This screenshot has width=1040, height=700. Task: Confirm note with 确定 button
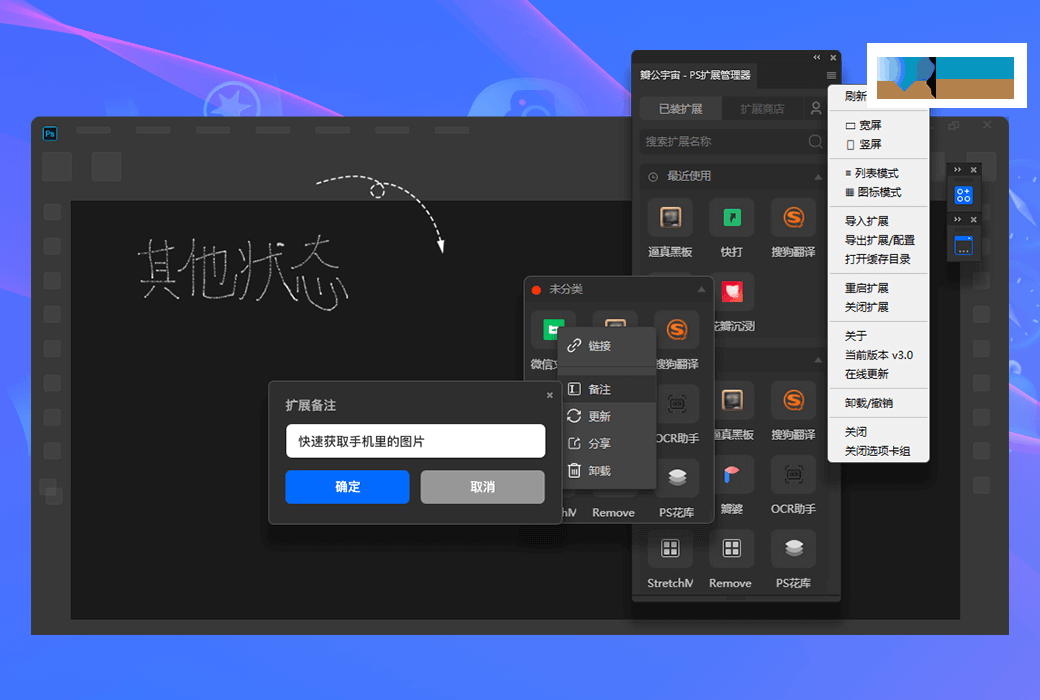(347, 487)
